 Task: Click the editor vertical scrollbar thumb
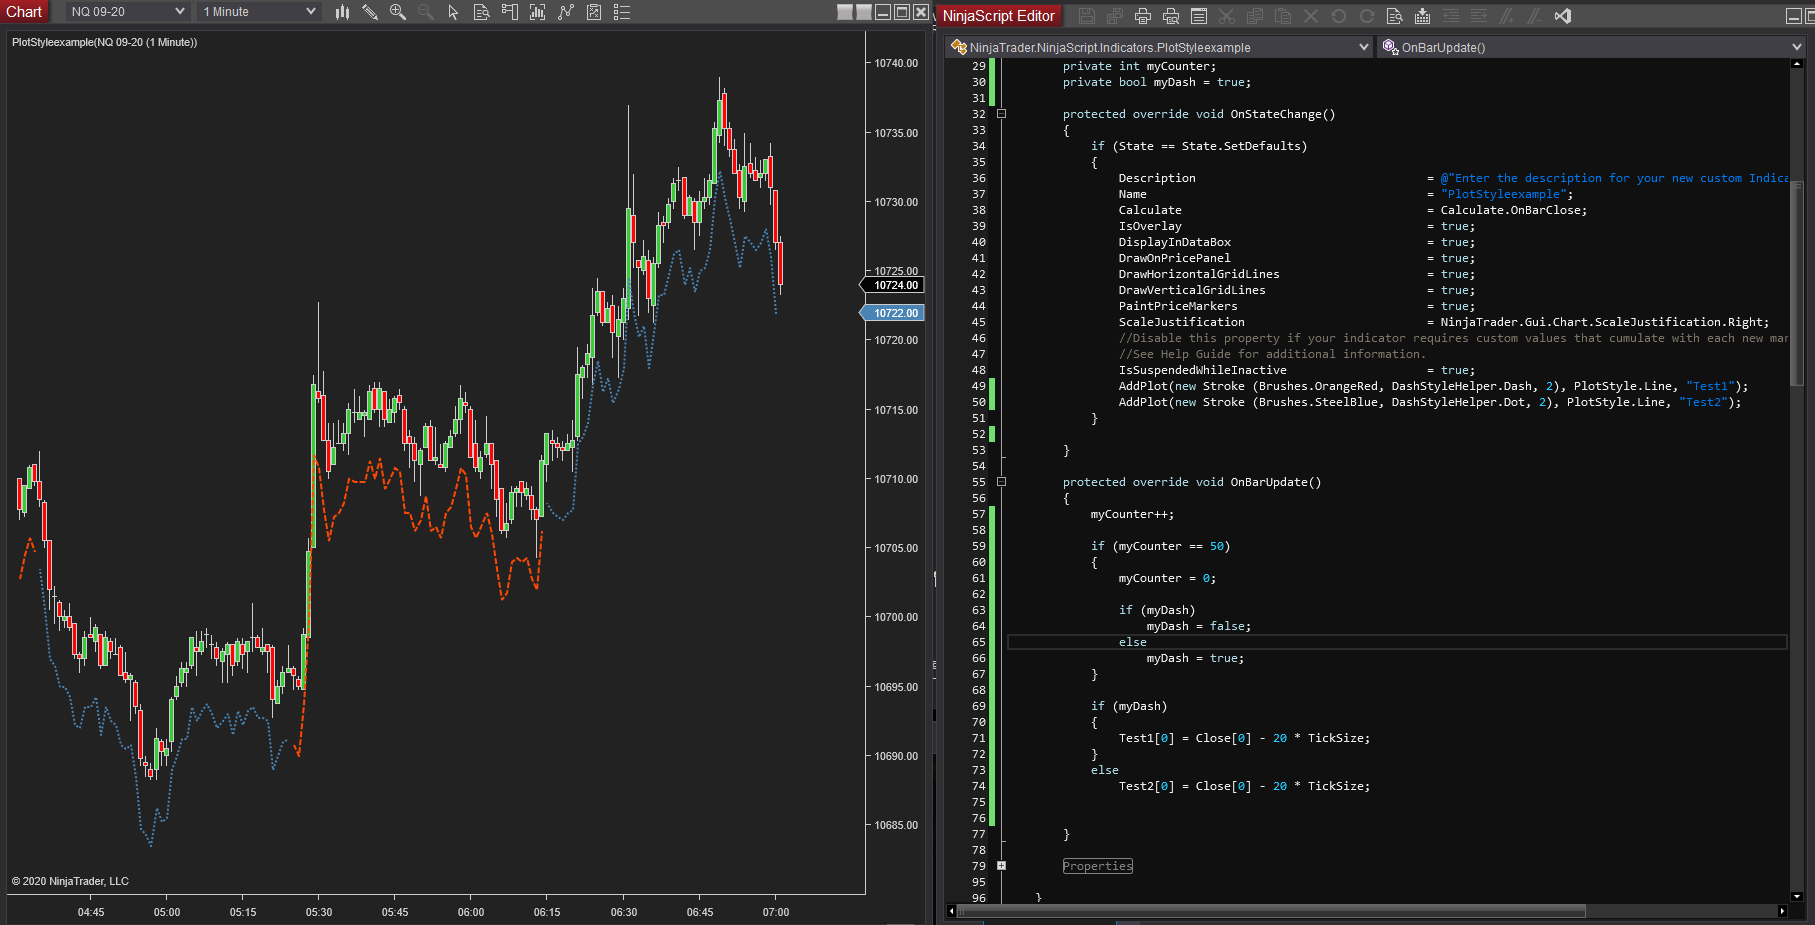point(1797,284)
